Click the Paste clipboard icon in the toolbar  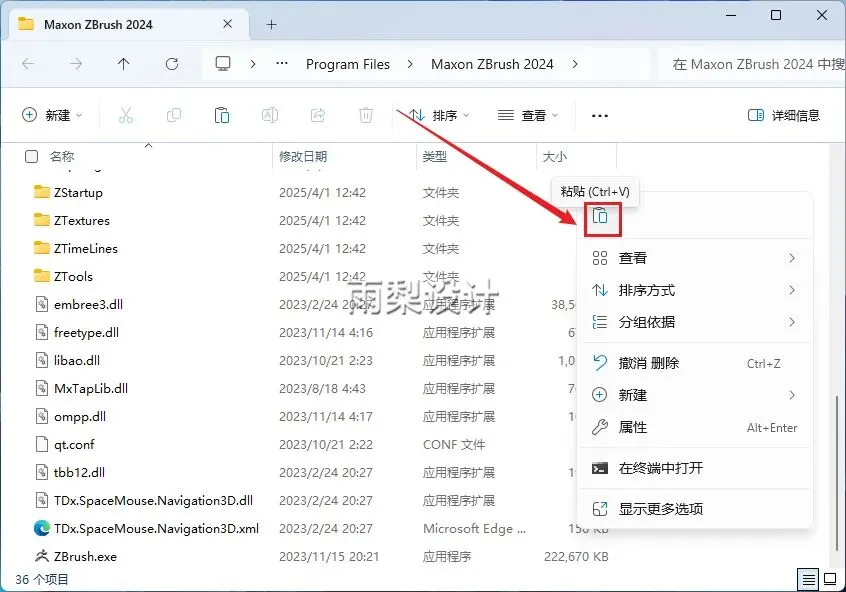(222, 115)
